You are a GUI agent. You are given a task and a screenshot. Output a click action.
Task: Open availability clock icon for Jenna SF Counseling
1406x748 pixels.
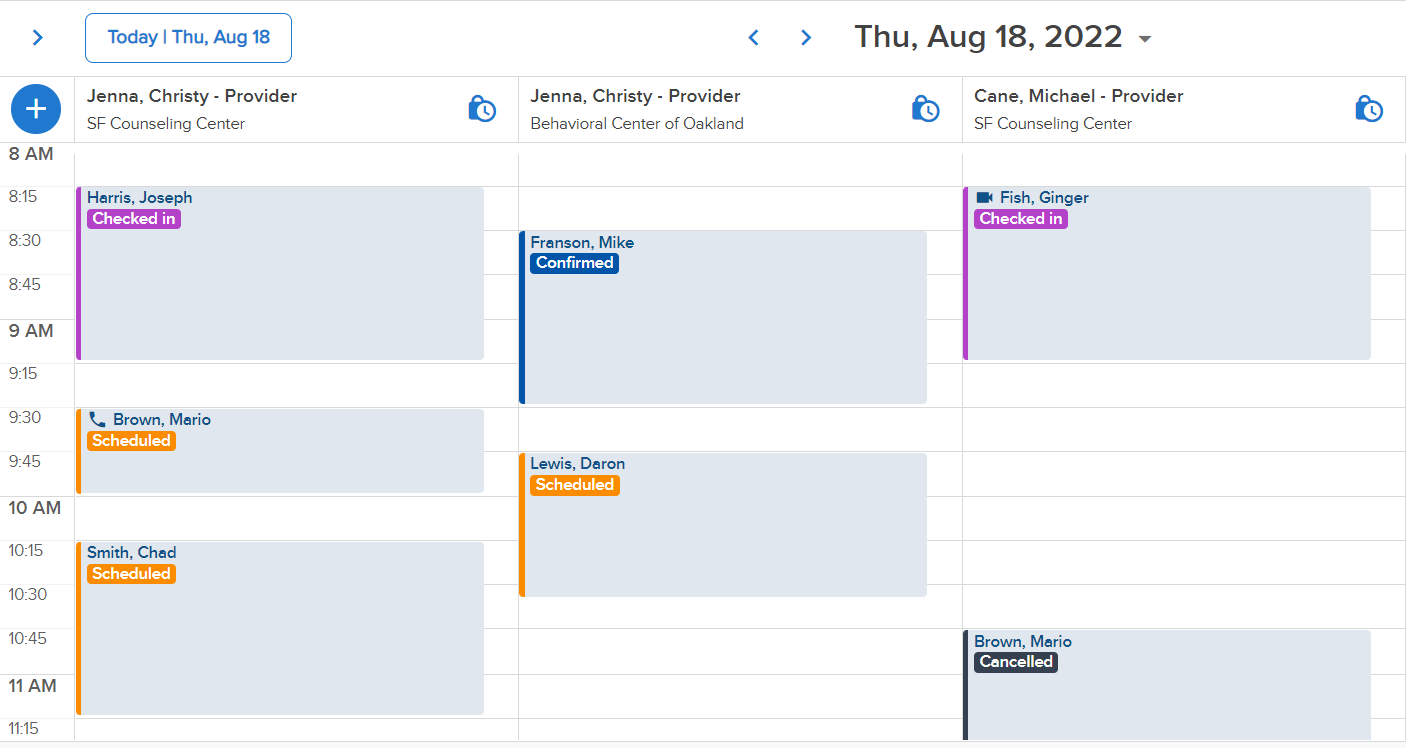tap(482, 109)
